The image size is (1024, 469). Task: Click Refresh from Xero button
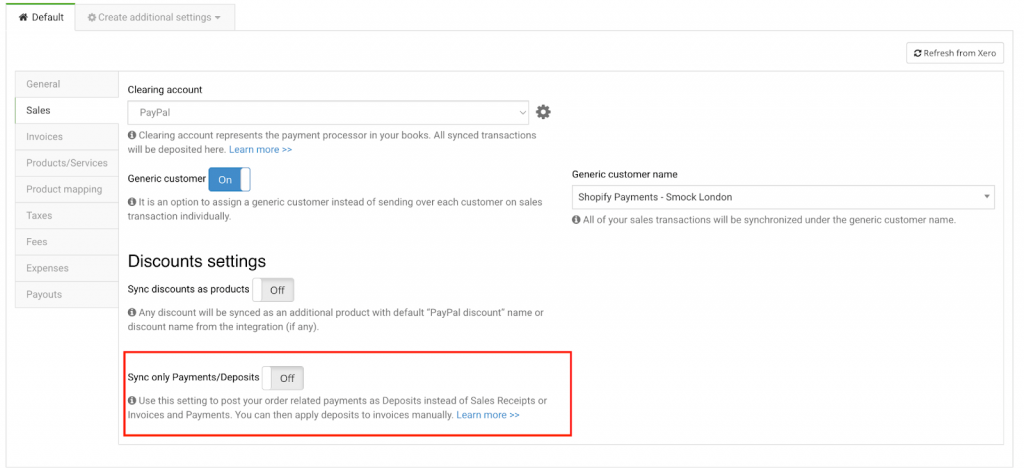(954, 53)
